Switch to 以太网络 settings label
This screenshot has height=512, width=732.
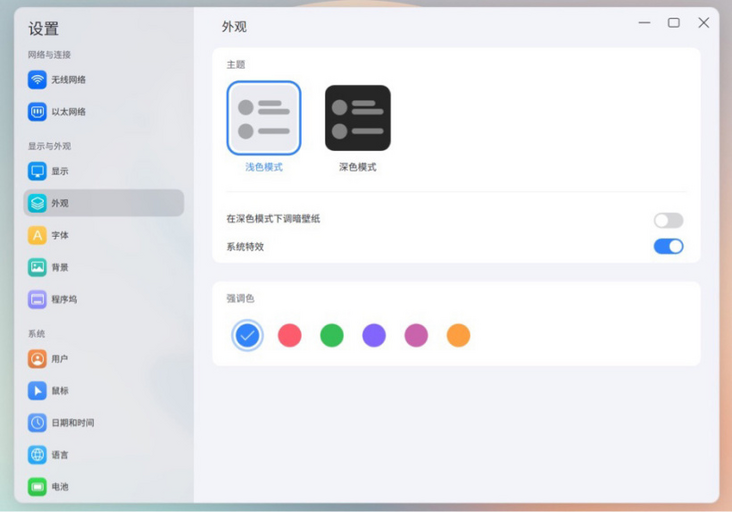tap(69, 112)
